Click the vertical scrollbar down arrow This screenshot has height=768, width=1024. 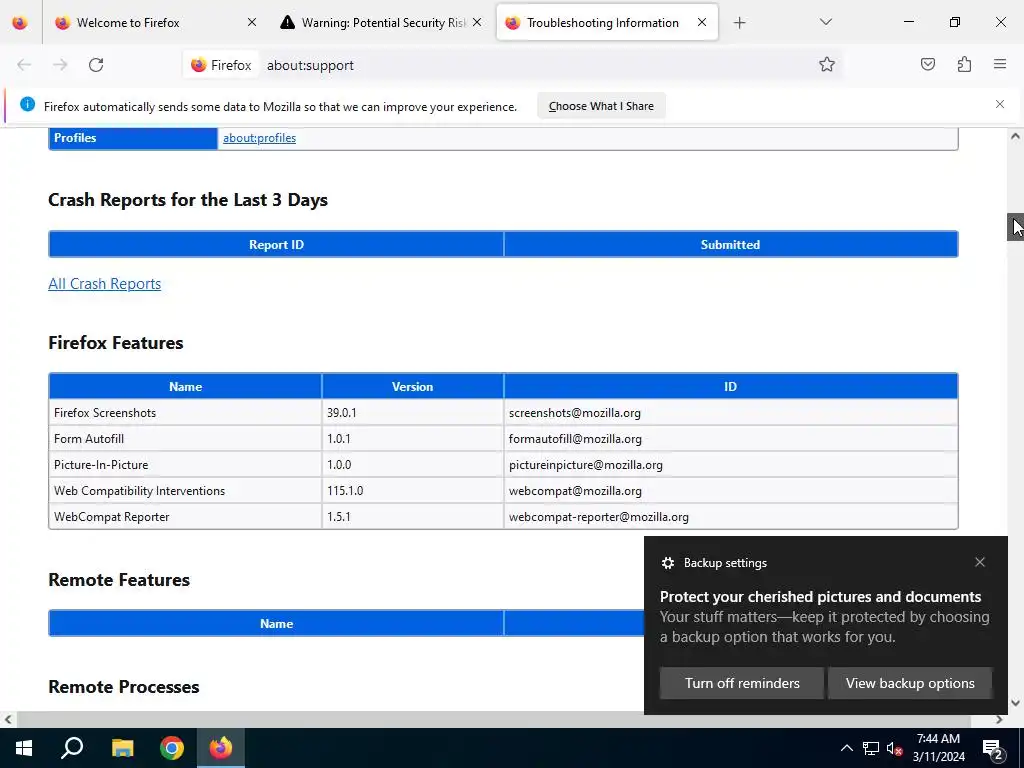click(1015, 703)
